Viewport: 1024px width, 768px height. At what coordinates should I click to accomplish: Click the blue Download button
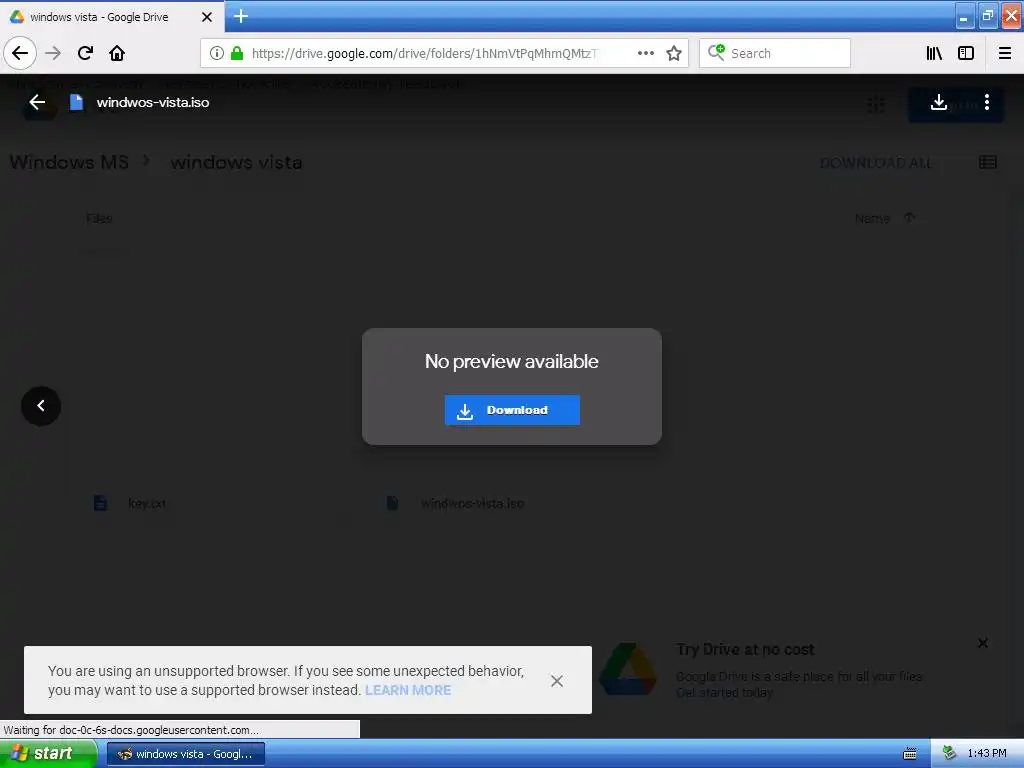(512, 410)
